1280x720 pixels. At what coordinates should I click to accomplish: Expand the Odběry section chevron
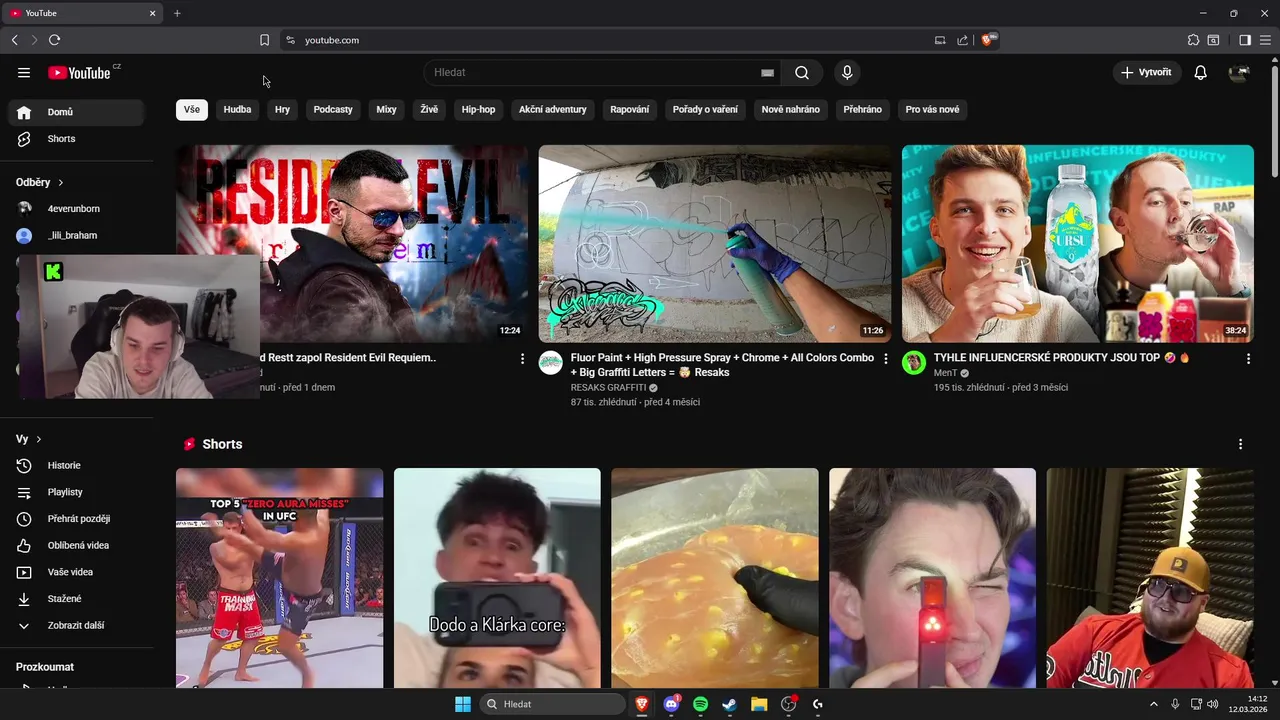pyautogui.click(x=60, y=183)
